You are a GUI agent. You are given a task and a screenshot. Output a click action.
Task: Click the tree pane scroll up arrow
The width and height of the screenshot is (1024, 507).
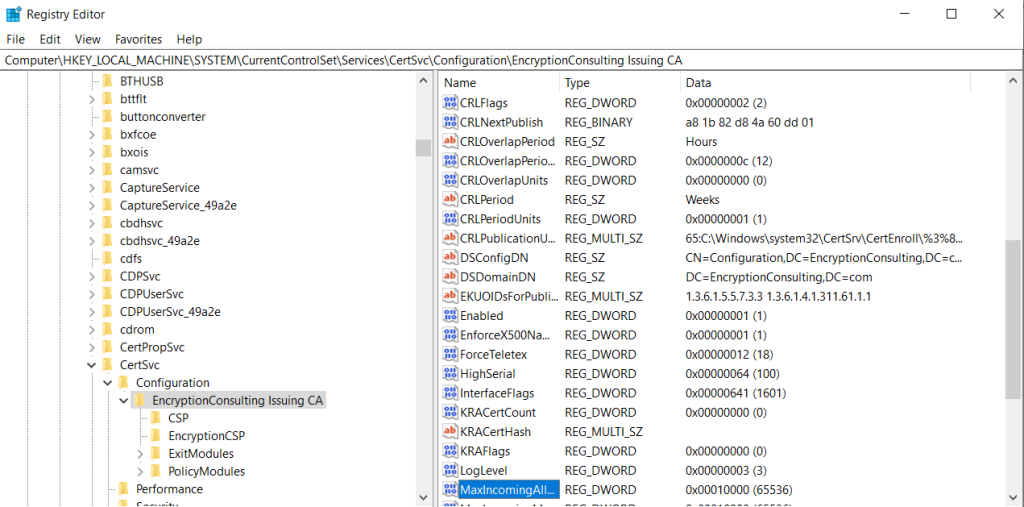coord(423,80)
